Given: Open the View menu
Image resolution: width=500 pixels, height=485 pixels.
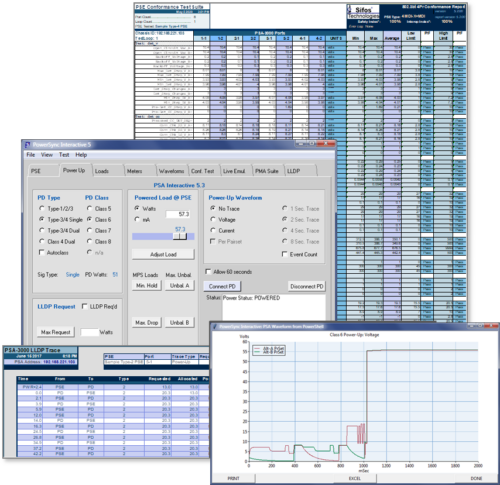Looking at the screenshot, I should click(47, 155).
